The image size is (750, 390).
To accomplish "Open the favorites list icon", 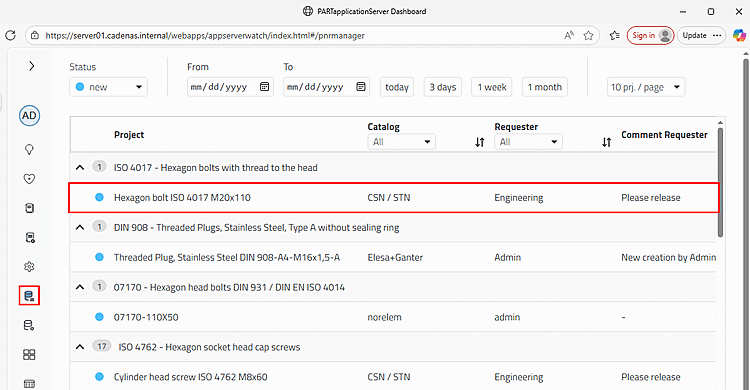I will click(x=615, y=35).
